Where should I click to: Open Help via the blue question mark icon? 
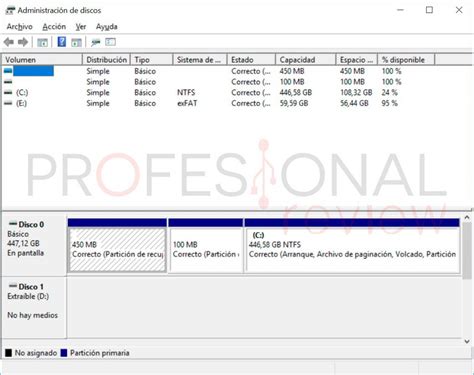pos(62,42)
